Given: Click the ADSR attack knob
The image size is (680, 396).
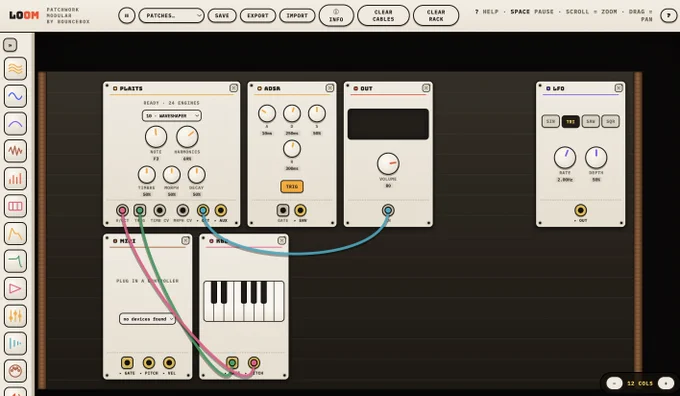Looking at the screenshot, I should 267,114.
